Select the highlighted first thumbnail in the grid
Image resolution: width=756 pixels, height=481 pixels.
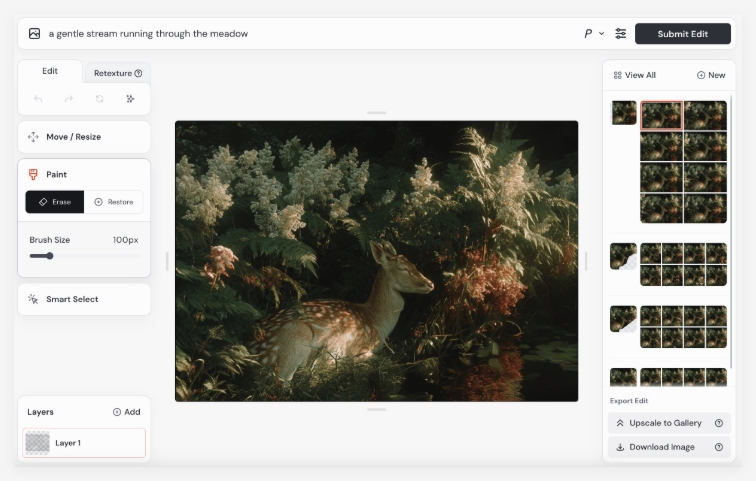click(x=661, y=115)
